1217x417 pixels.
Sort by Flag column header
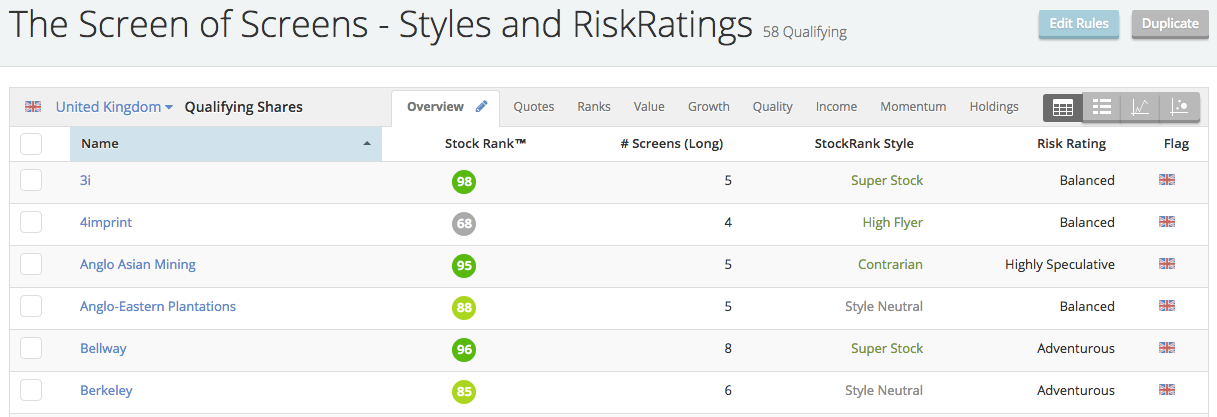point(1176,144)
